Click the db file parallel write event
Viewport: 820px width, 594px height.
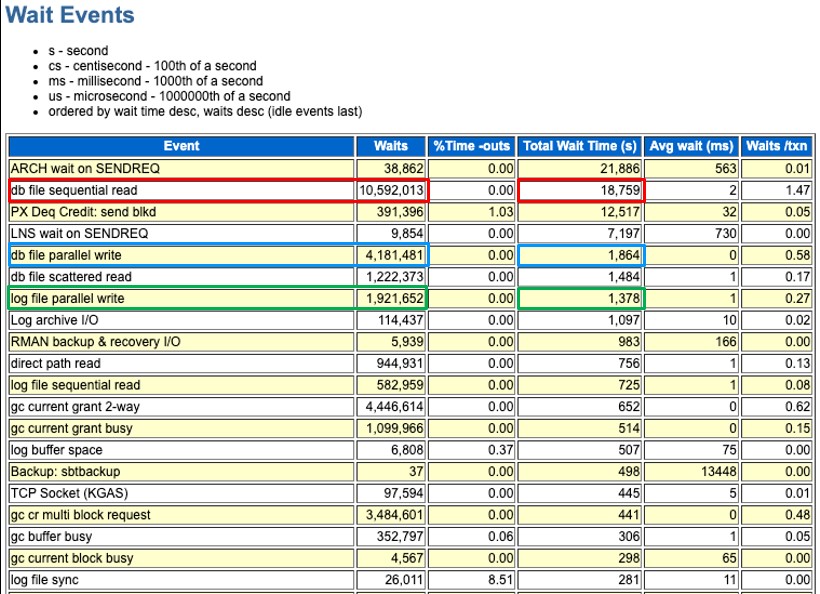(66, 255)
